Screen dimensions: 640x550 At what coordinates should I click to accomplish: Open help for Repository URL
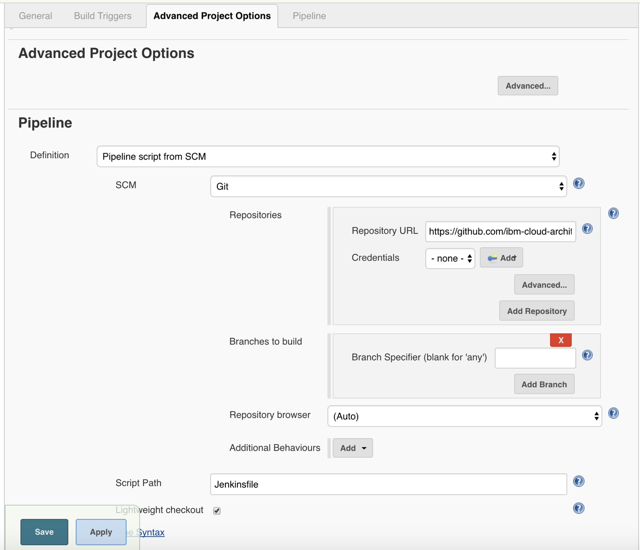(587, 229)
